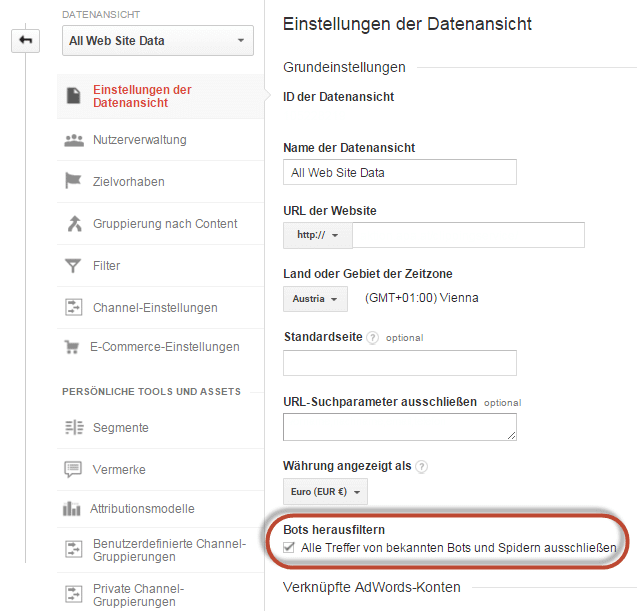This screenshot has height=611, width=637.
Task: Click help icon beside Währung angezeigt als
Action: coord(422,466)
